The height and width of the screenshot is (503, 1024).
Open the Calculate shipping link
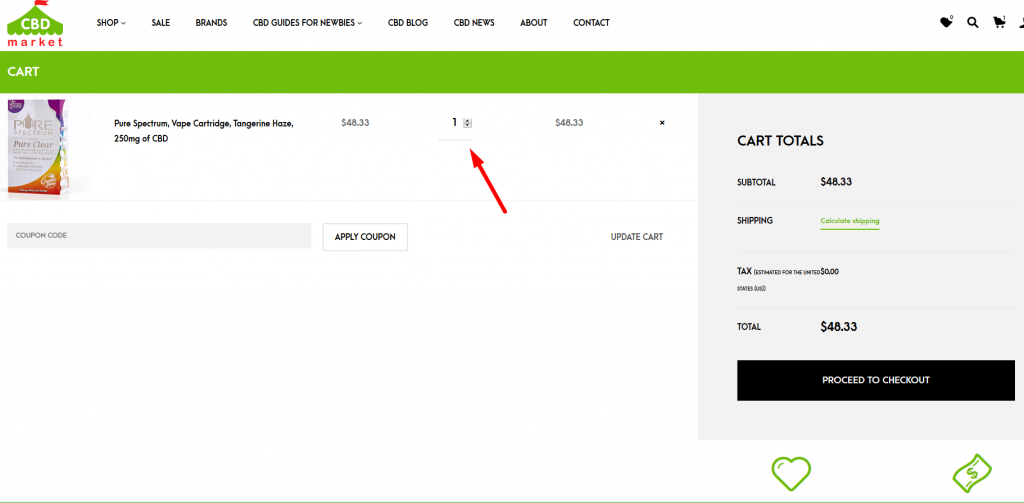850,221
